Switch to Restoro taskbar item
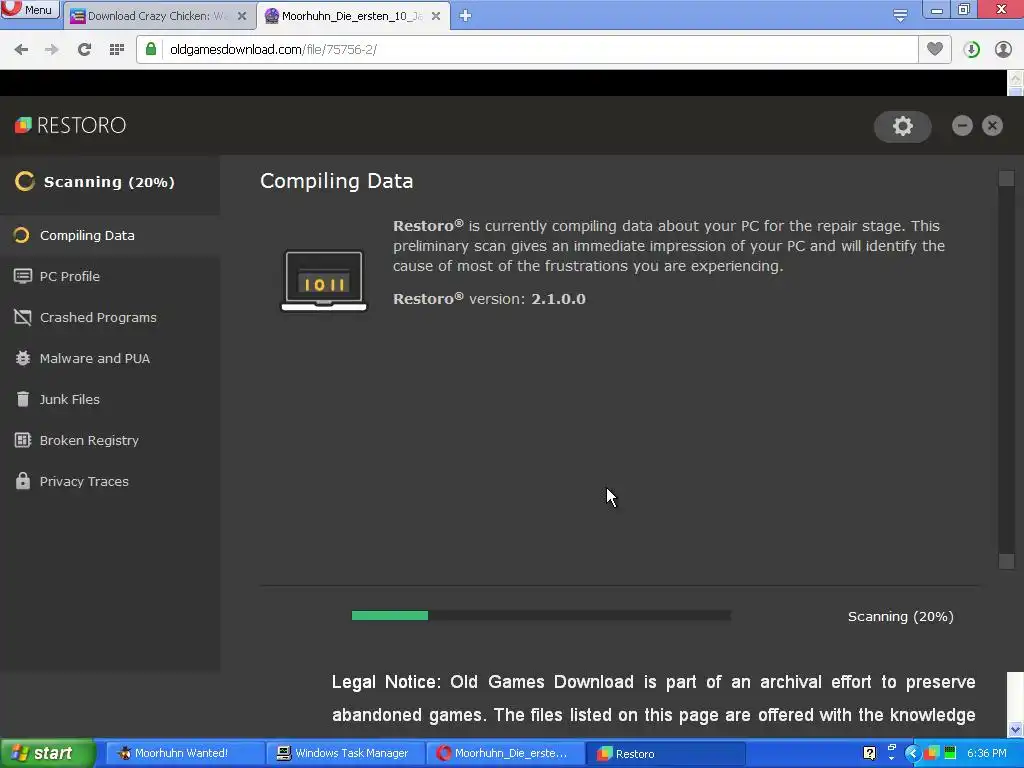This screenshot has width=1024, height=768. coord(666,754)
